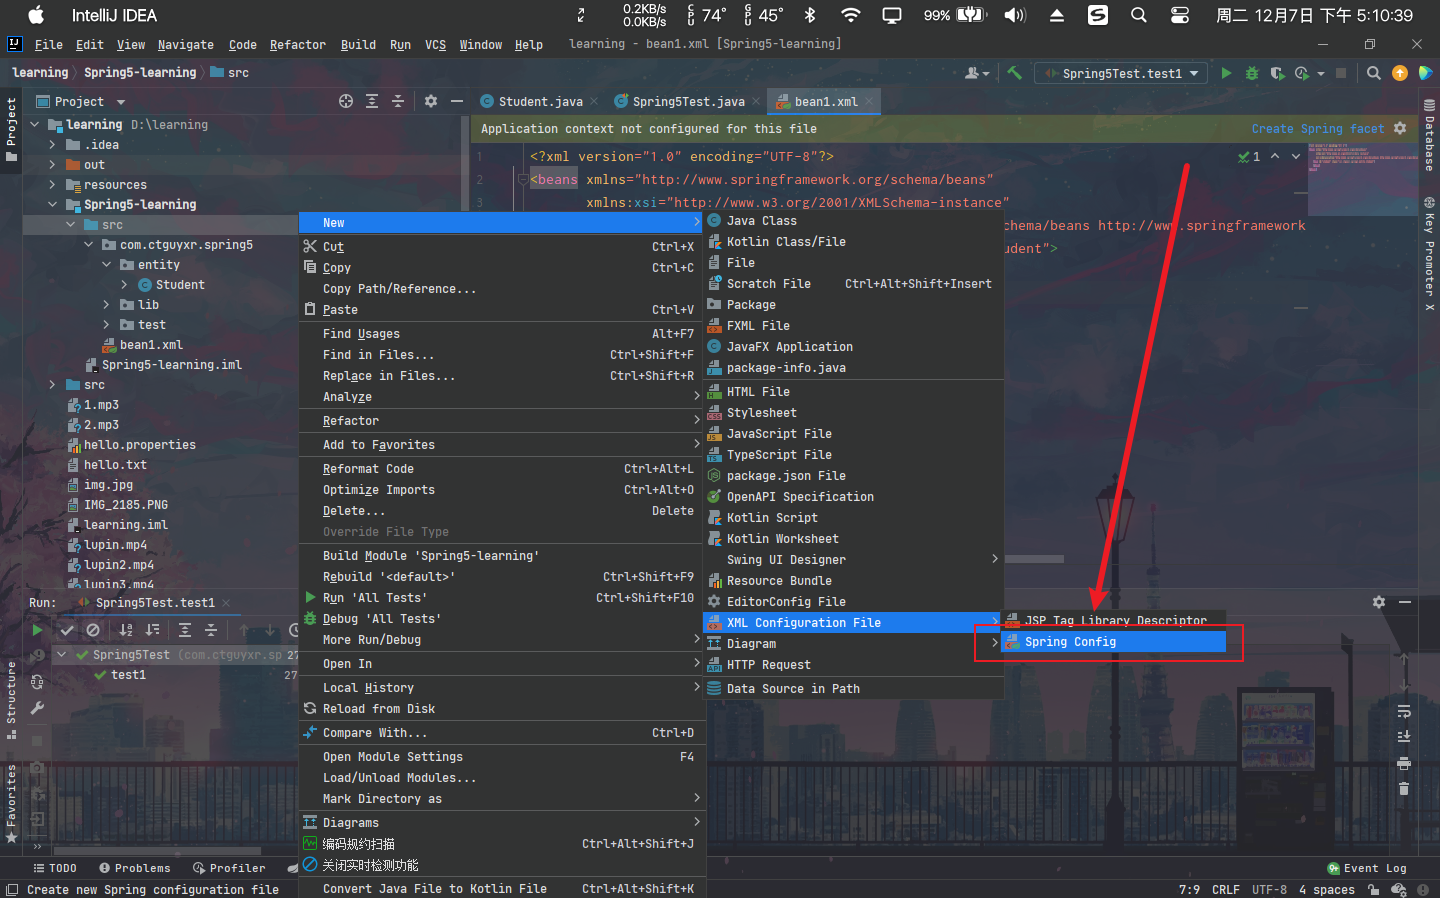The width and height of the screenshot is (1440, 898).
Task: Choose HTTP Request in the New submenu
Action: pyautogui.click(x=854, y=664)
